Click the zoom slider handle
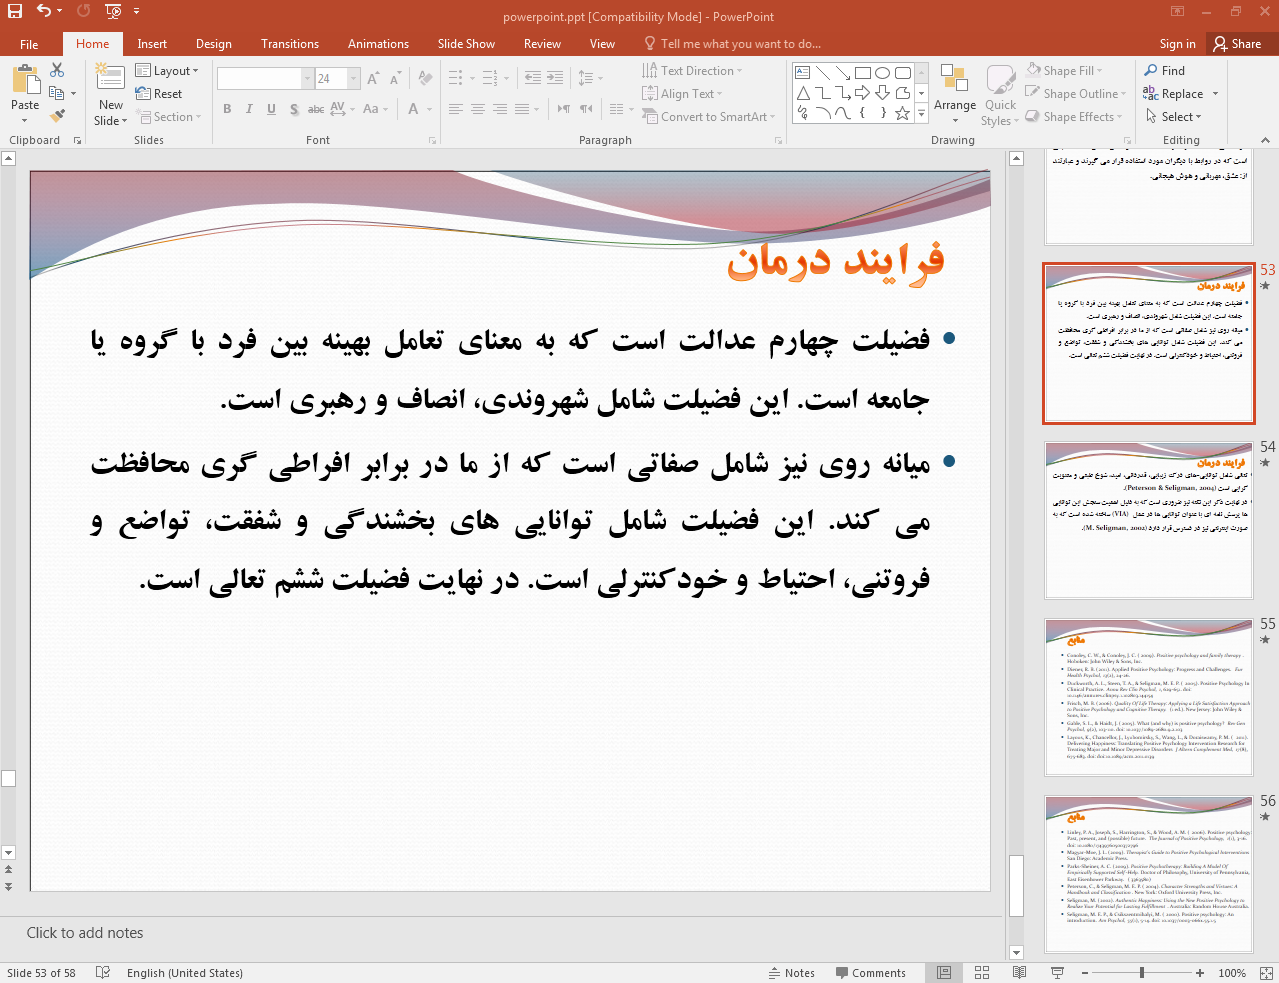1279x983 pixels. click(1142, 972)
